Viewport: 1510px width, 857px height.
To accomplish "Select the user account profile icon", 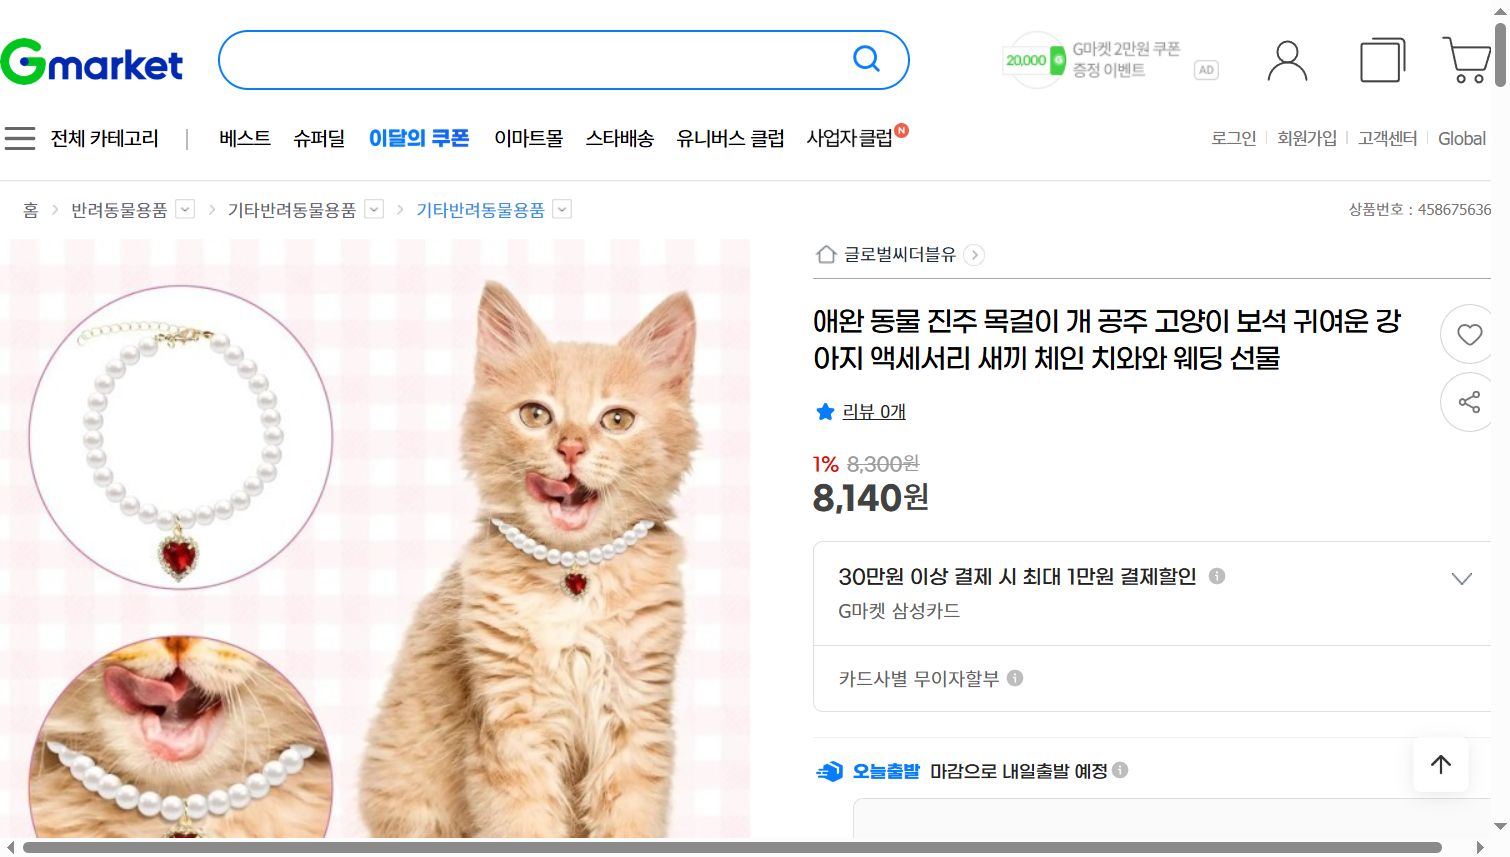I will 1287,60.
